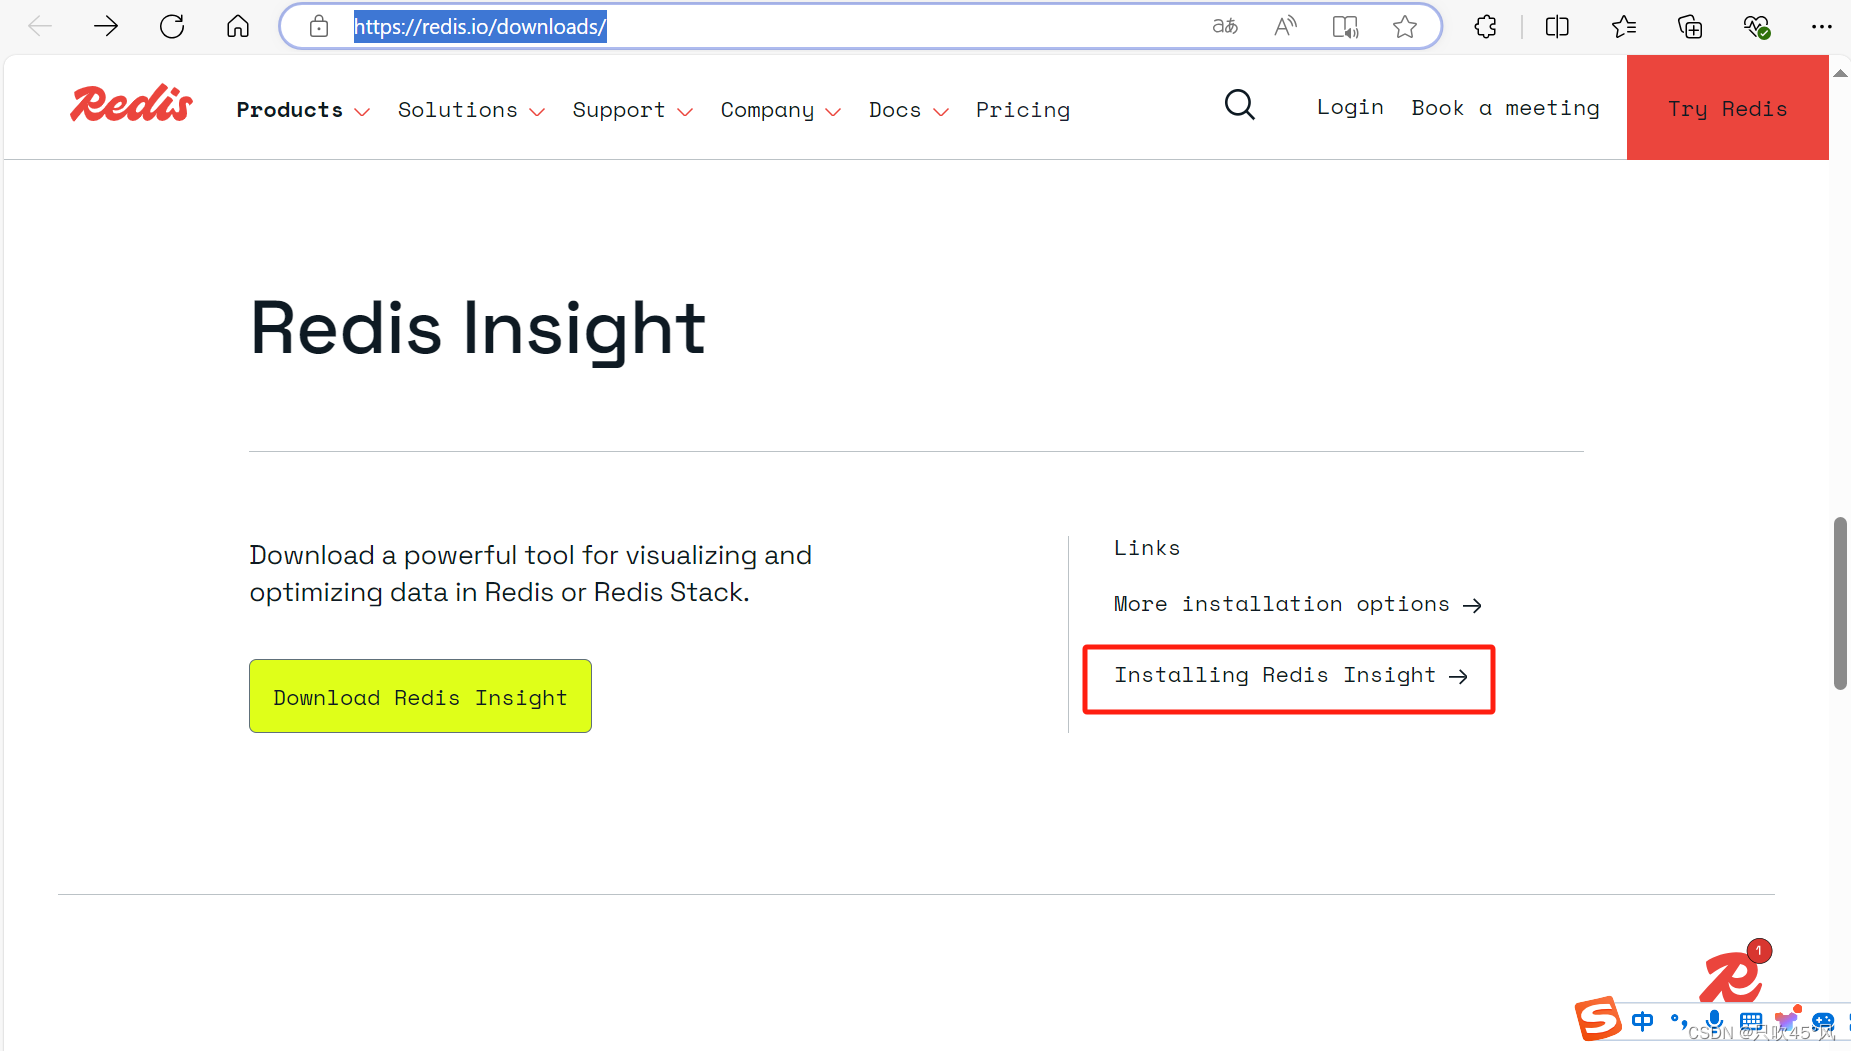Open the translate page icon
The width and height of the screenshot is (1851, 1051).
1225,26
